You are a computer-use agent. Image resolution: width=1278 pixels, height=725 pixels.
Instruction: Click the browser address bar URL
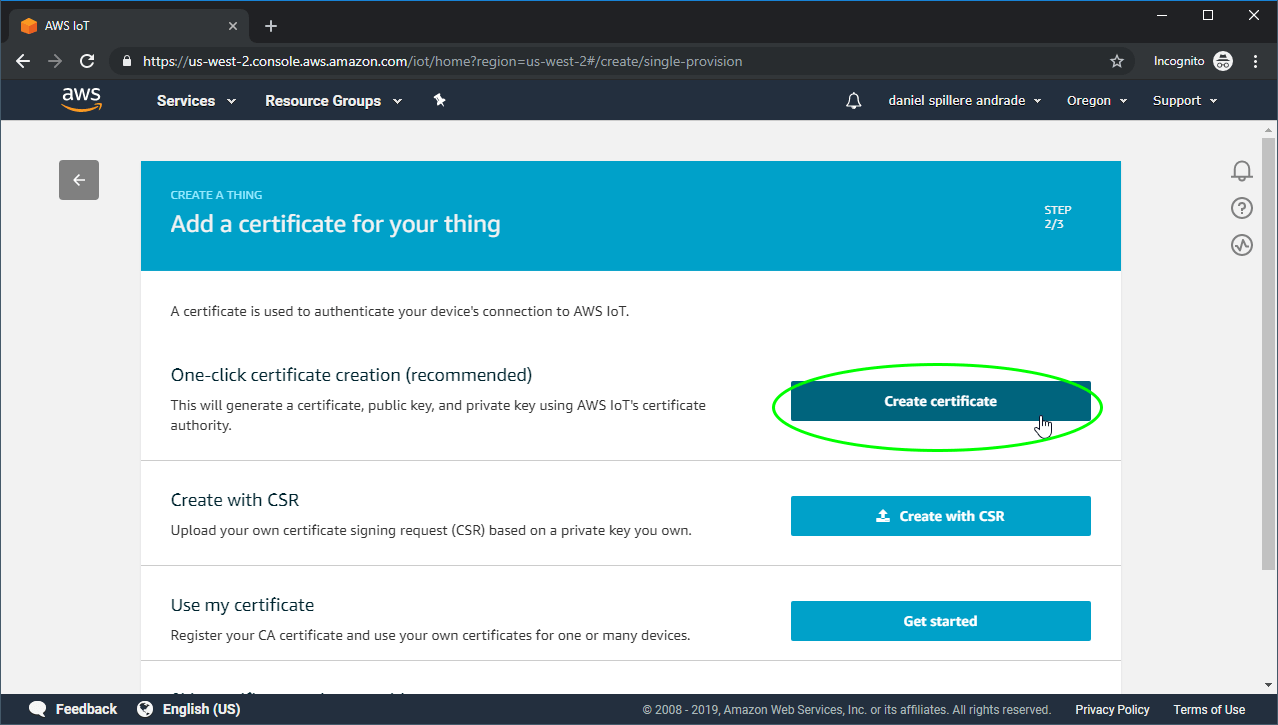442,61
